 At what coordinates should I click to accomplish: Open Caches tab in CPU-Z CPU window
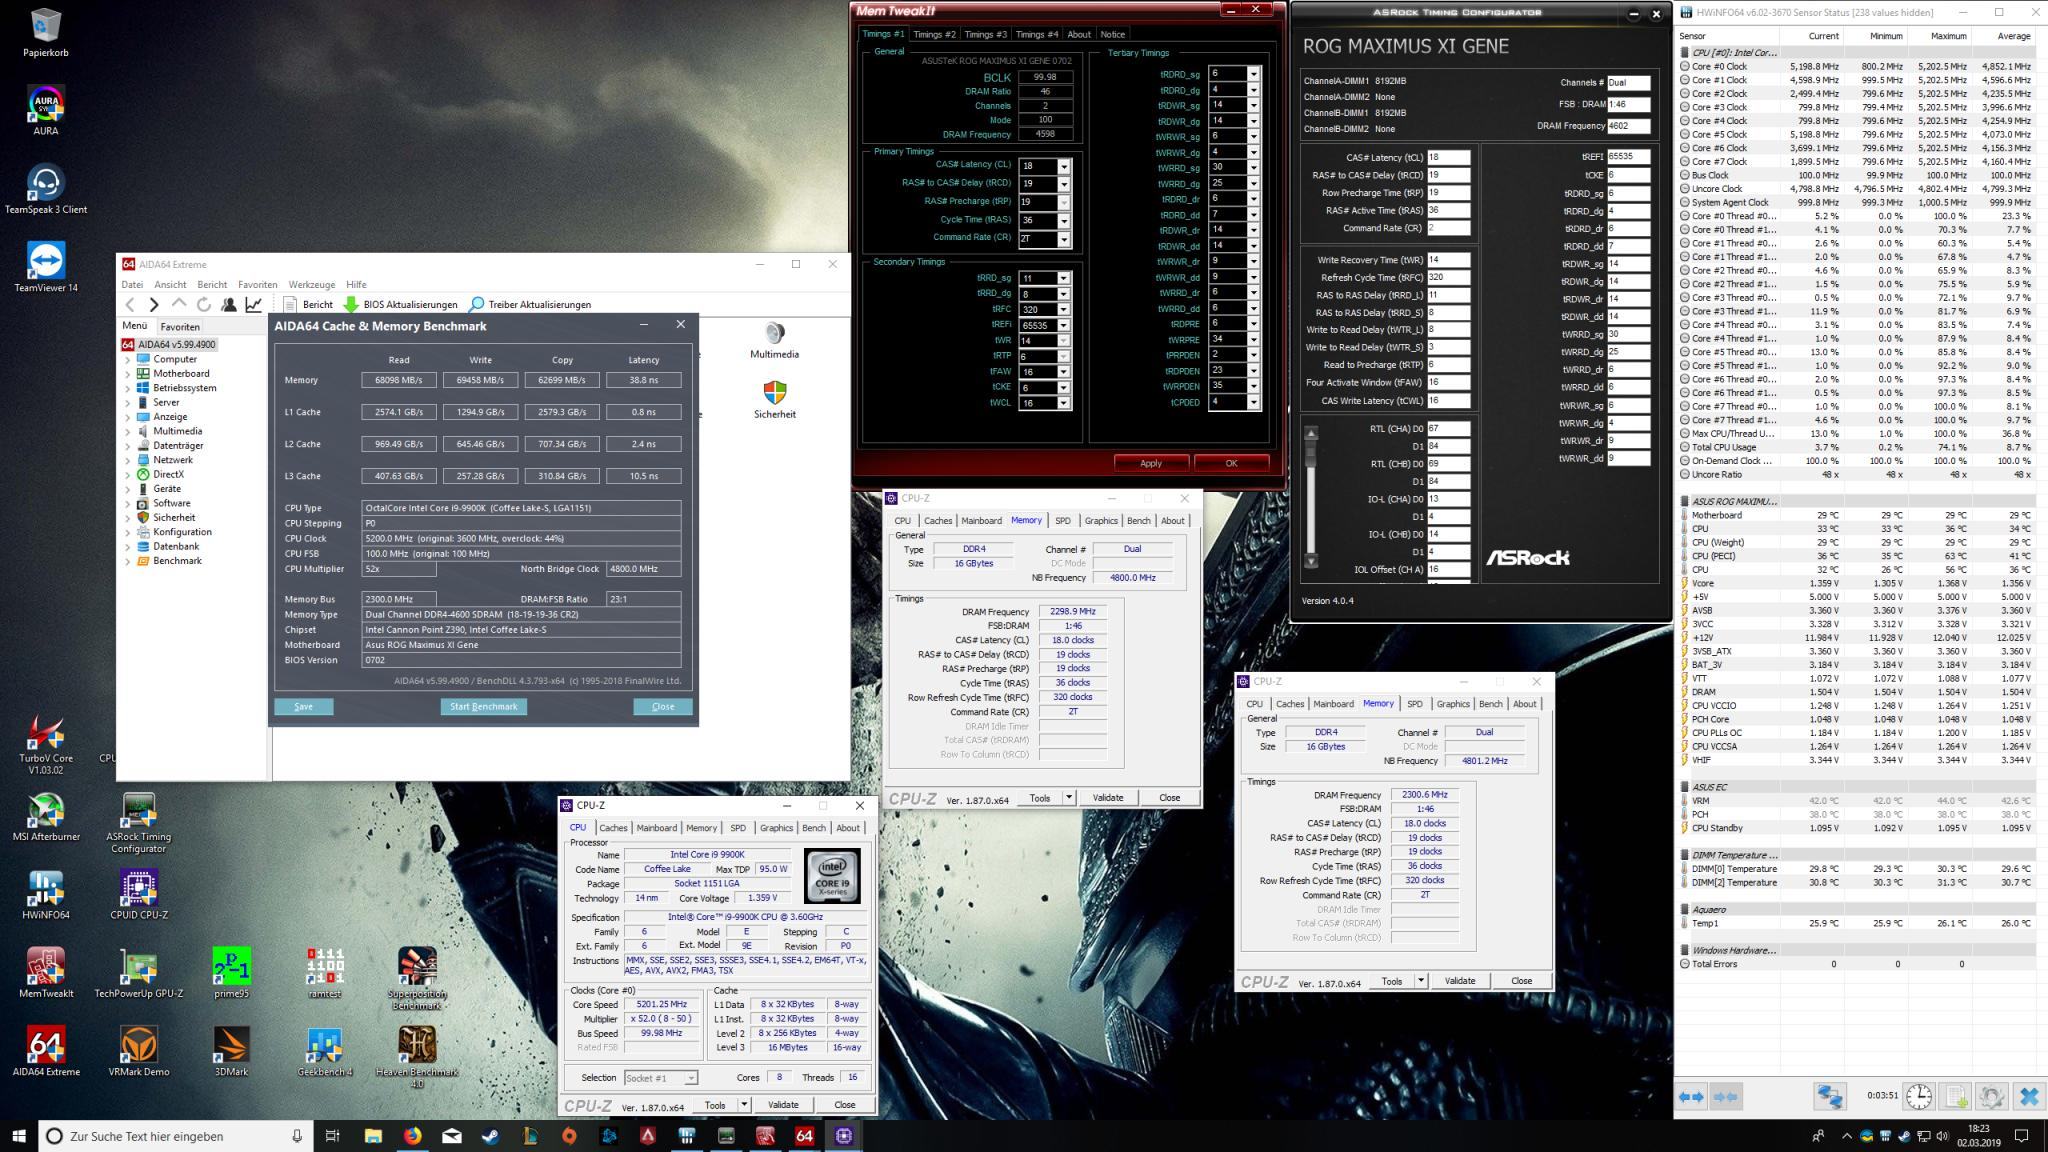613,828
